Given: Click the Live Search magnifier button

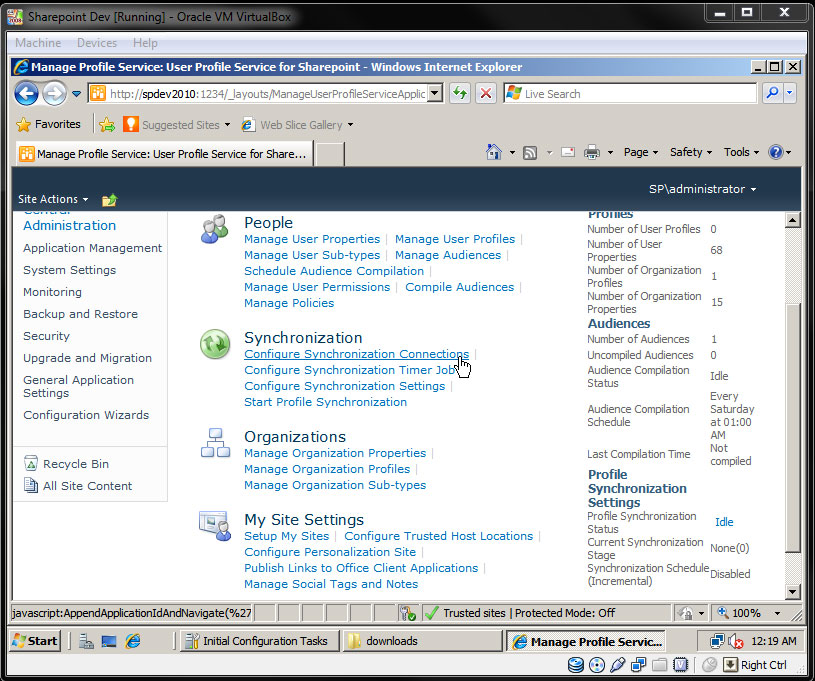Looking at the screenshot, I should [772, 94].
